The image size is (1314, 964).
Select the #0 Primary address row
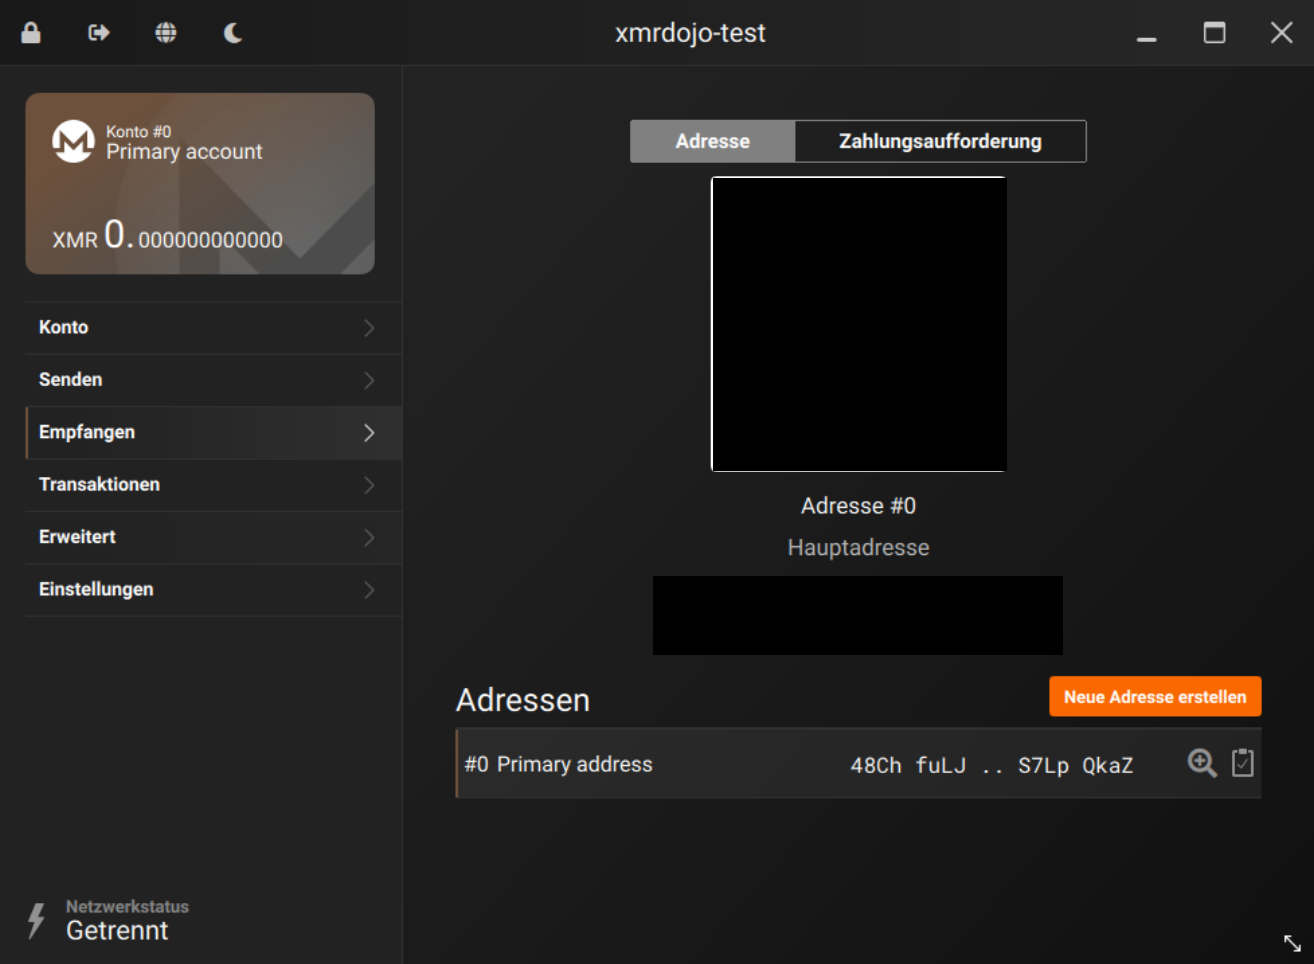pyautogui.click(x=859, y=764)
